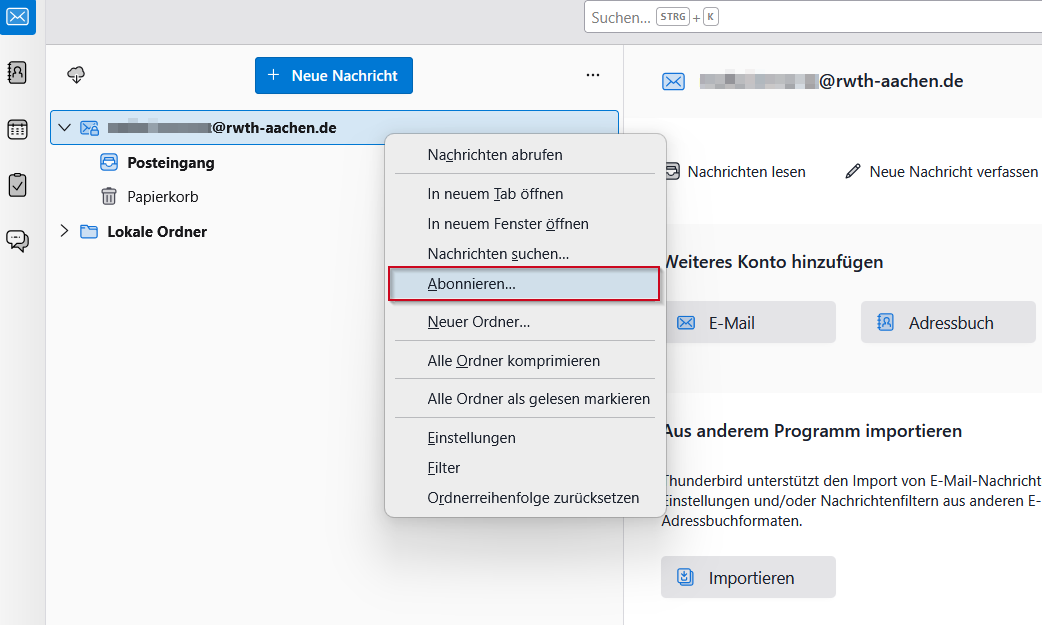The height and width of the screenshot is (625, 1042).
Task: Click the Nachrichten lesen icon
Action: point(673,172)
